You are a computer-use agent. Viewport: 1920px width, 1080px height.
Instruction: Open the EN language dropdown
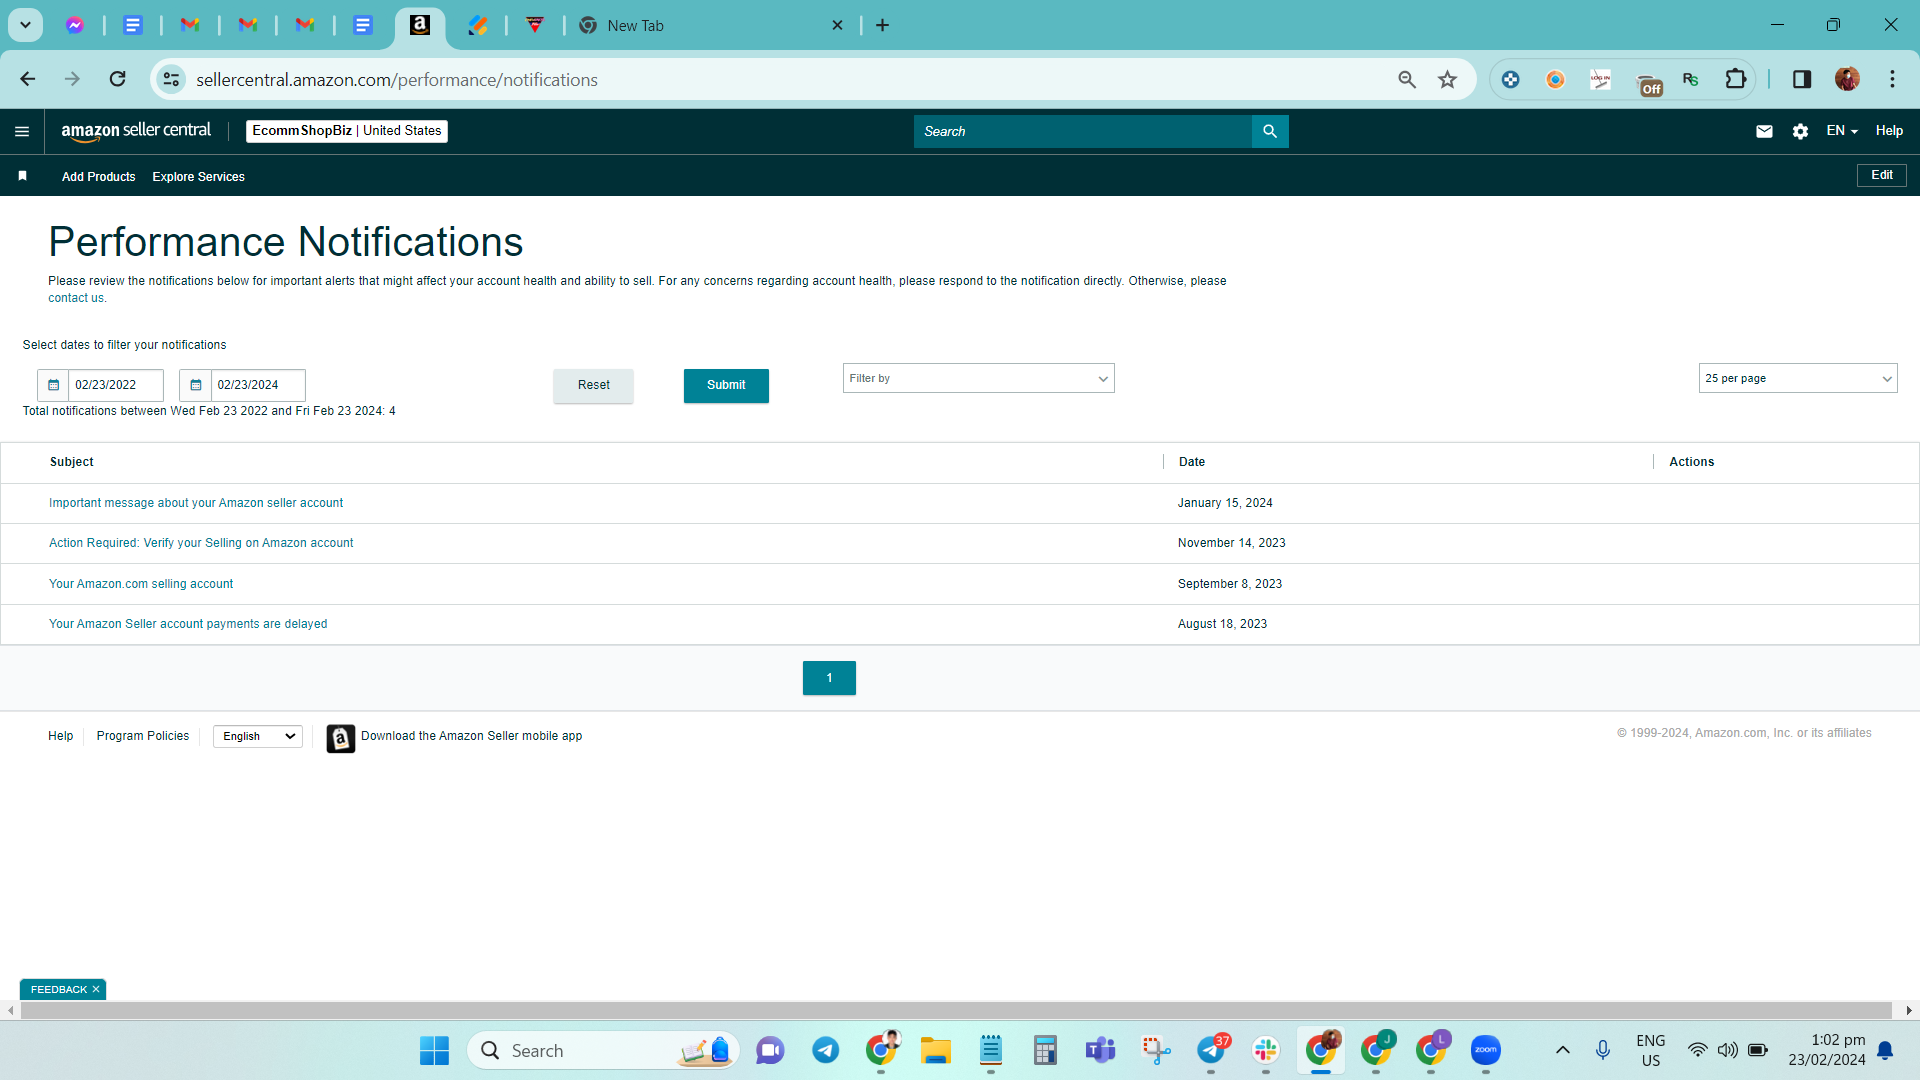[x=1841, y=131]
